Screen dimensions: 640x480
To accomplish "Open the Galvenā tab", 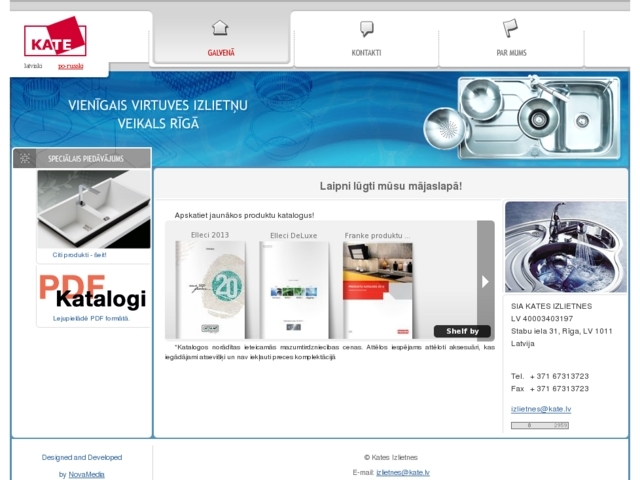I will [x=221, y=52].
